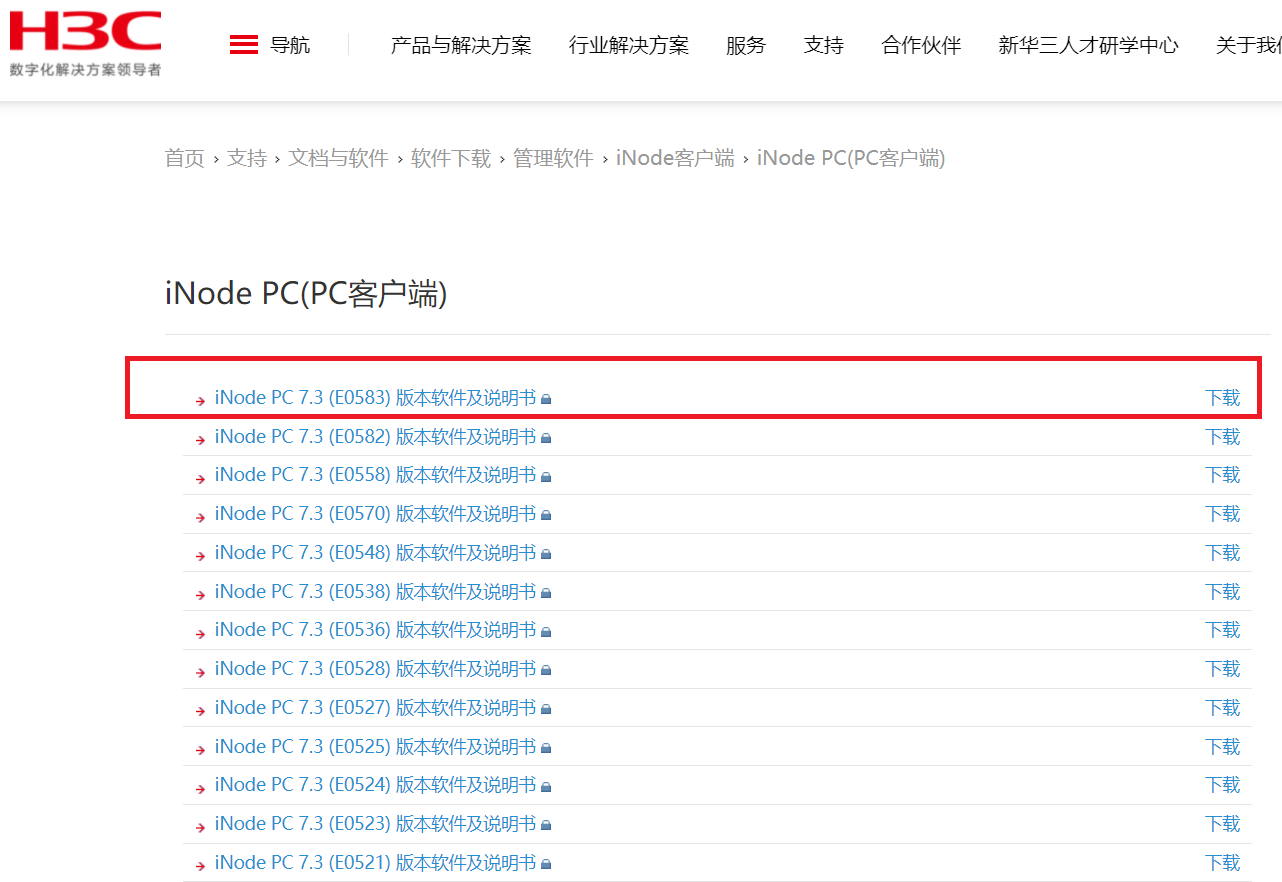Open iNode PC 7.3 (E0548) 版本软件及说明书
This screenshot has width=1282, height=882.
pyautogui.click(x=375, y=553)
